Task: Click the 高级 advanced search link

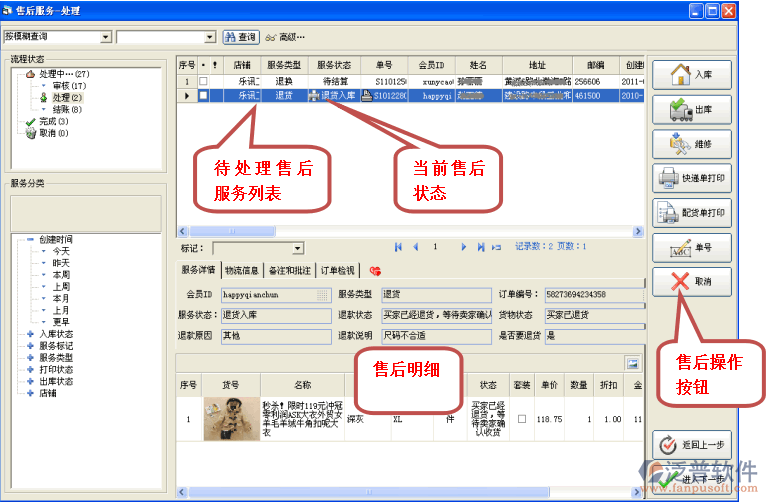Action: tap(285, 37)
